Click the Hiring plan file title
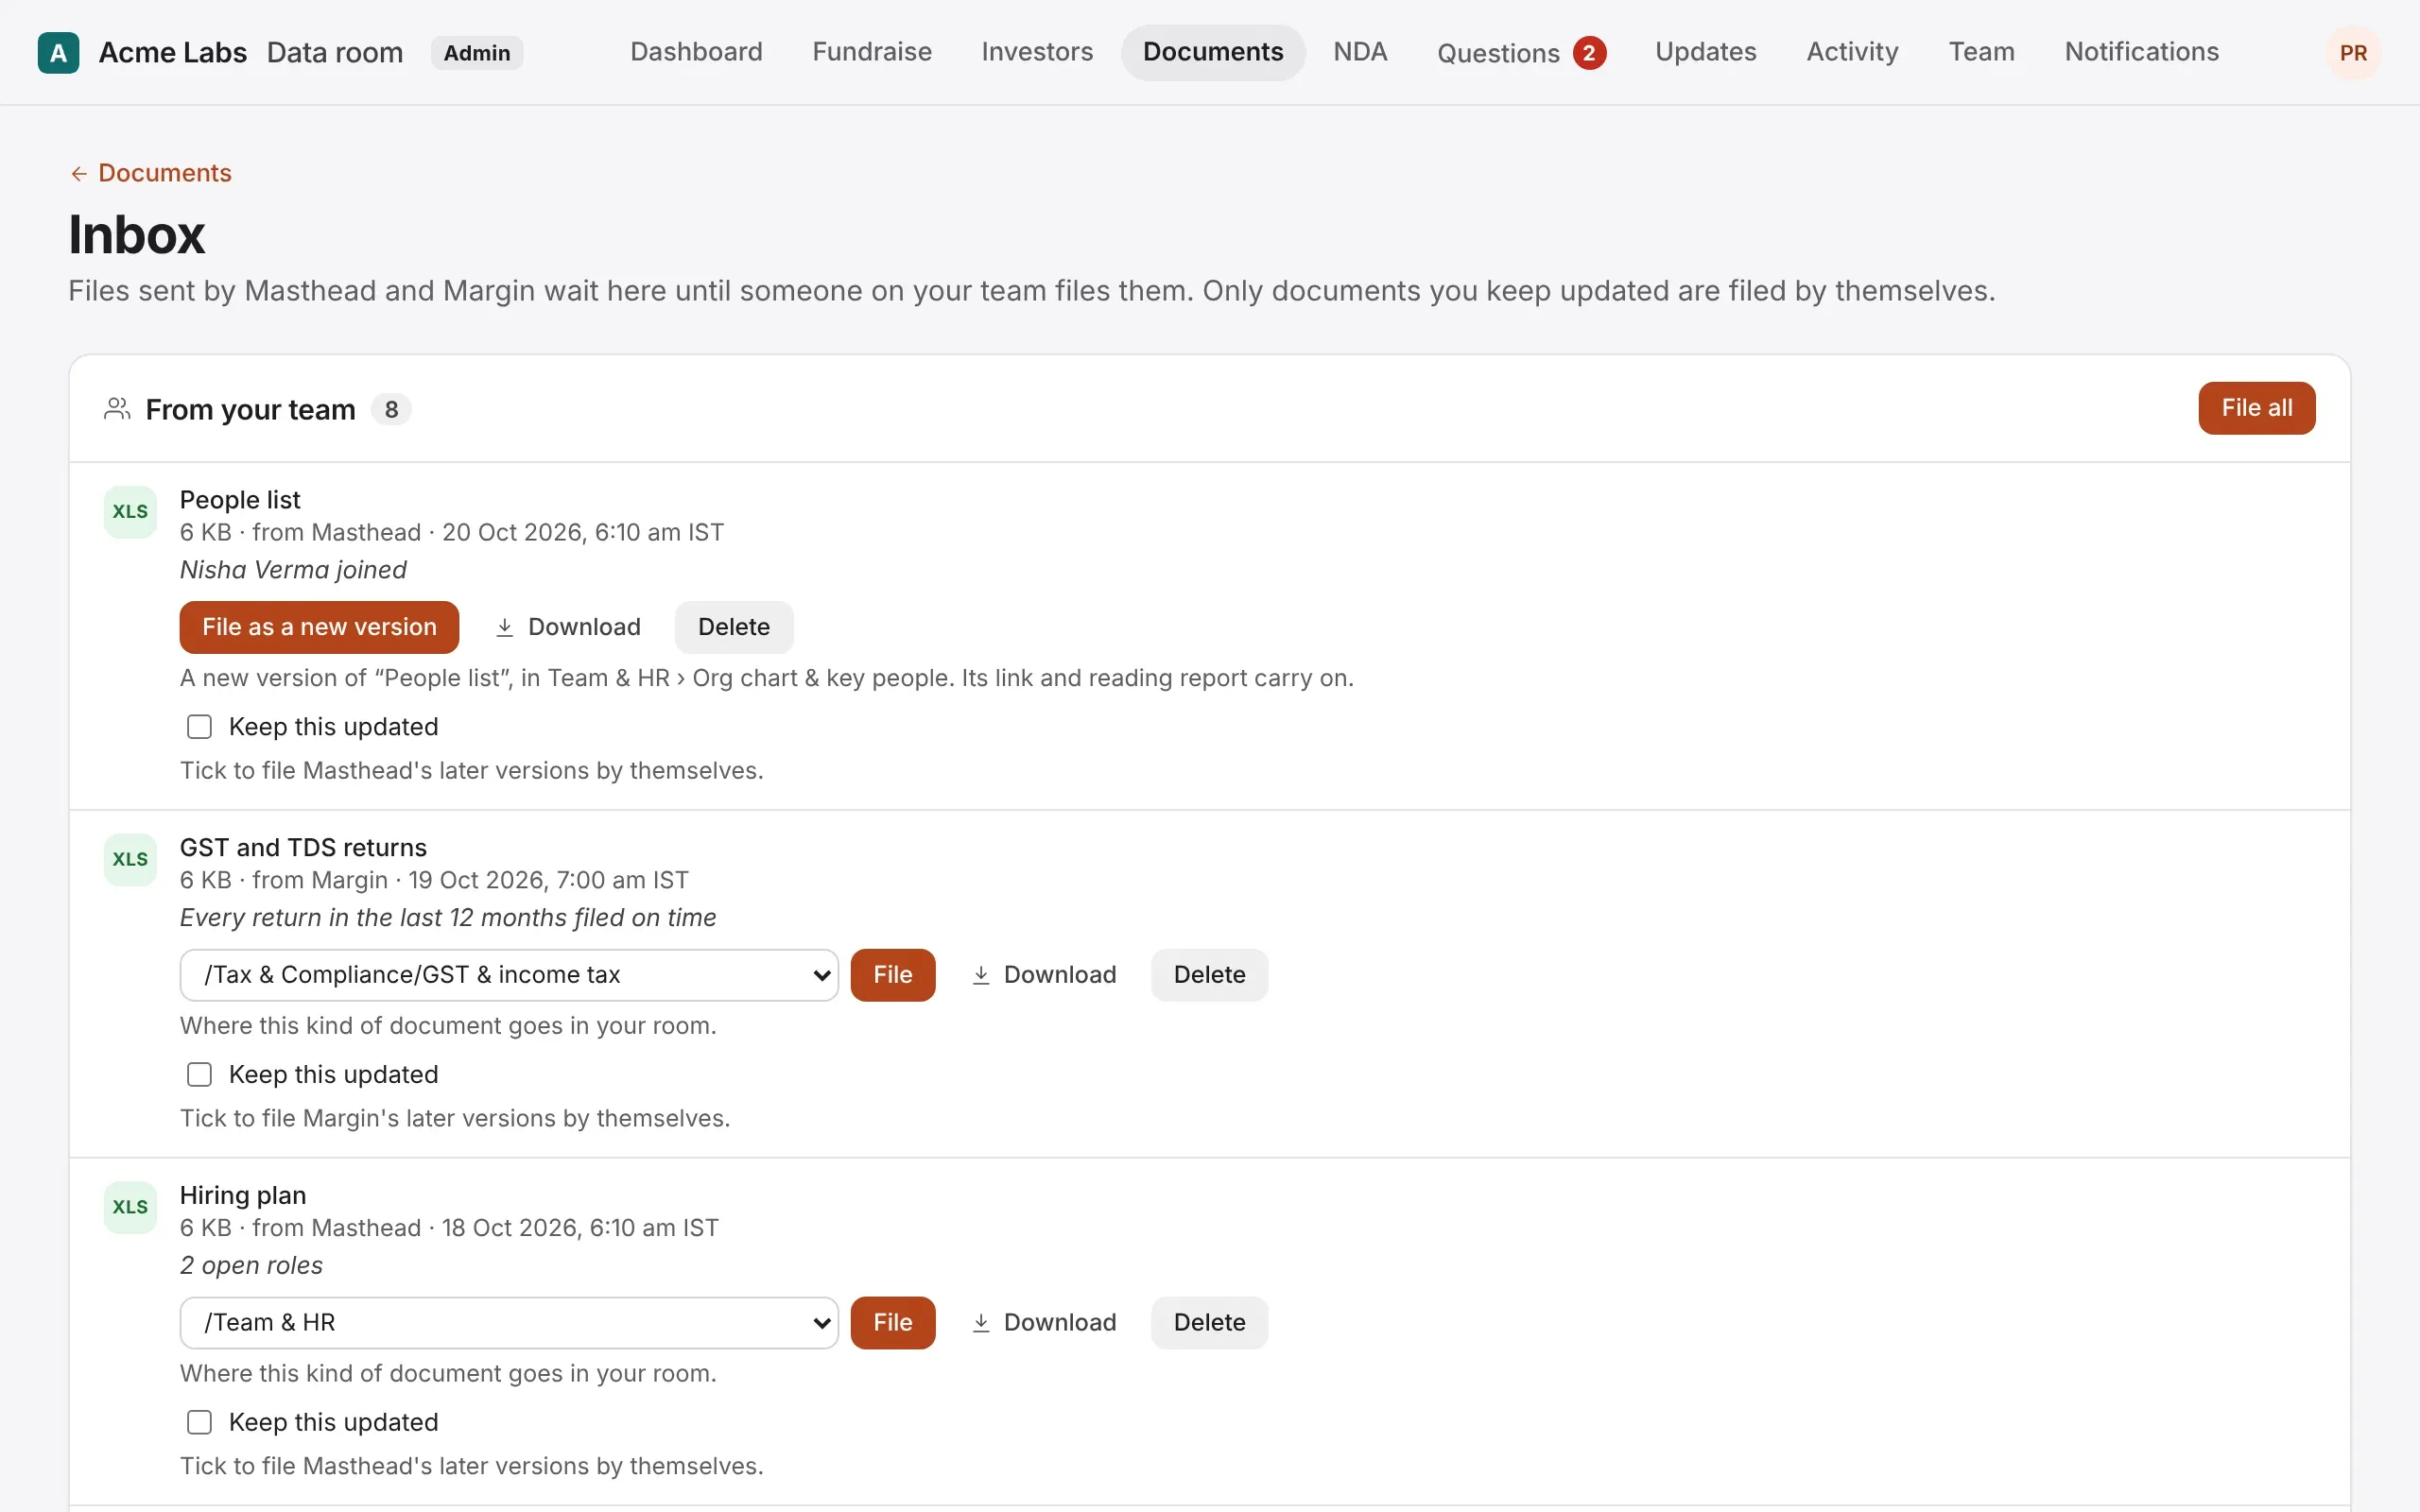This screenshot has width=2420, height=1512. point(243,1196)
